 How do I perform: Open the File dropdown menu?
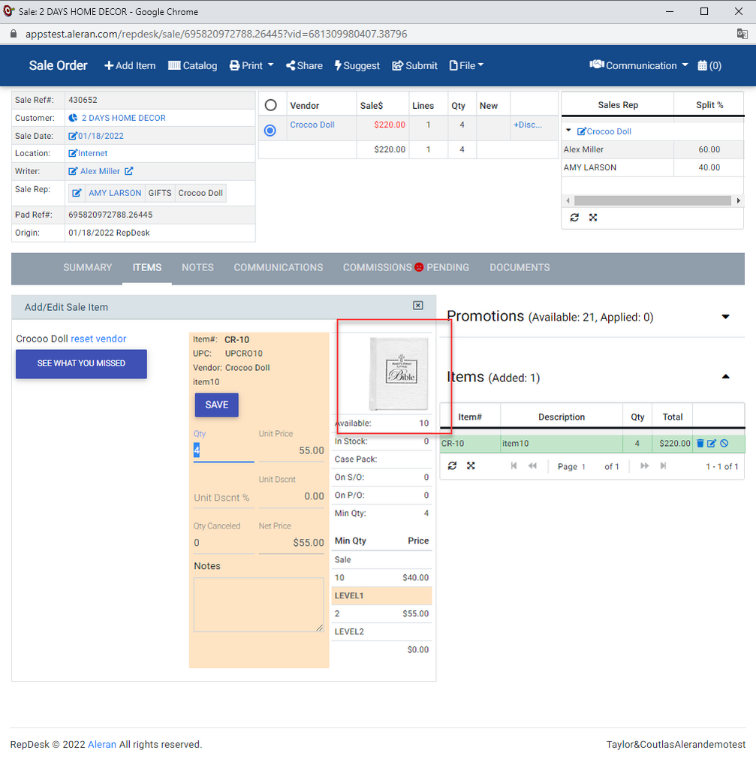(x=466, y=66)
